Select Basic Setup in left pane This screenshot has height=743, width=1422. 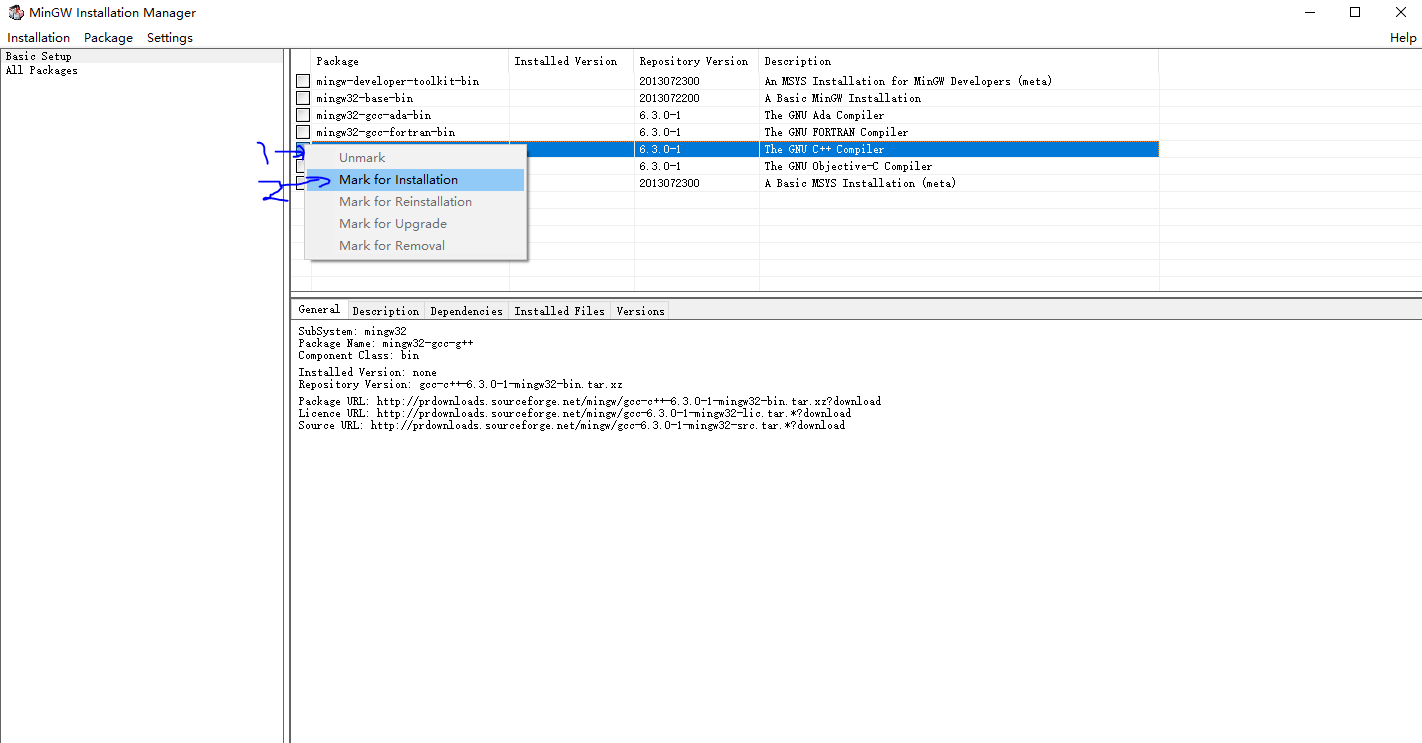(39, 56)
